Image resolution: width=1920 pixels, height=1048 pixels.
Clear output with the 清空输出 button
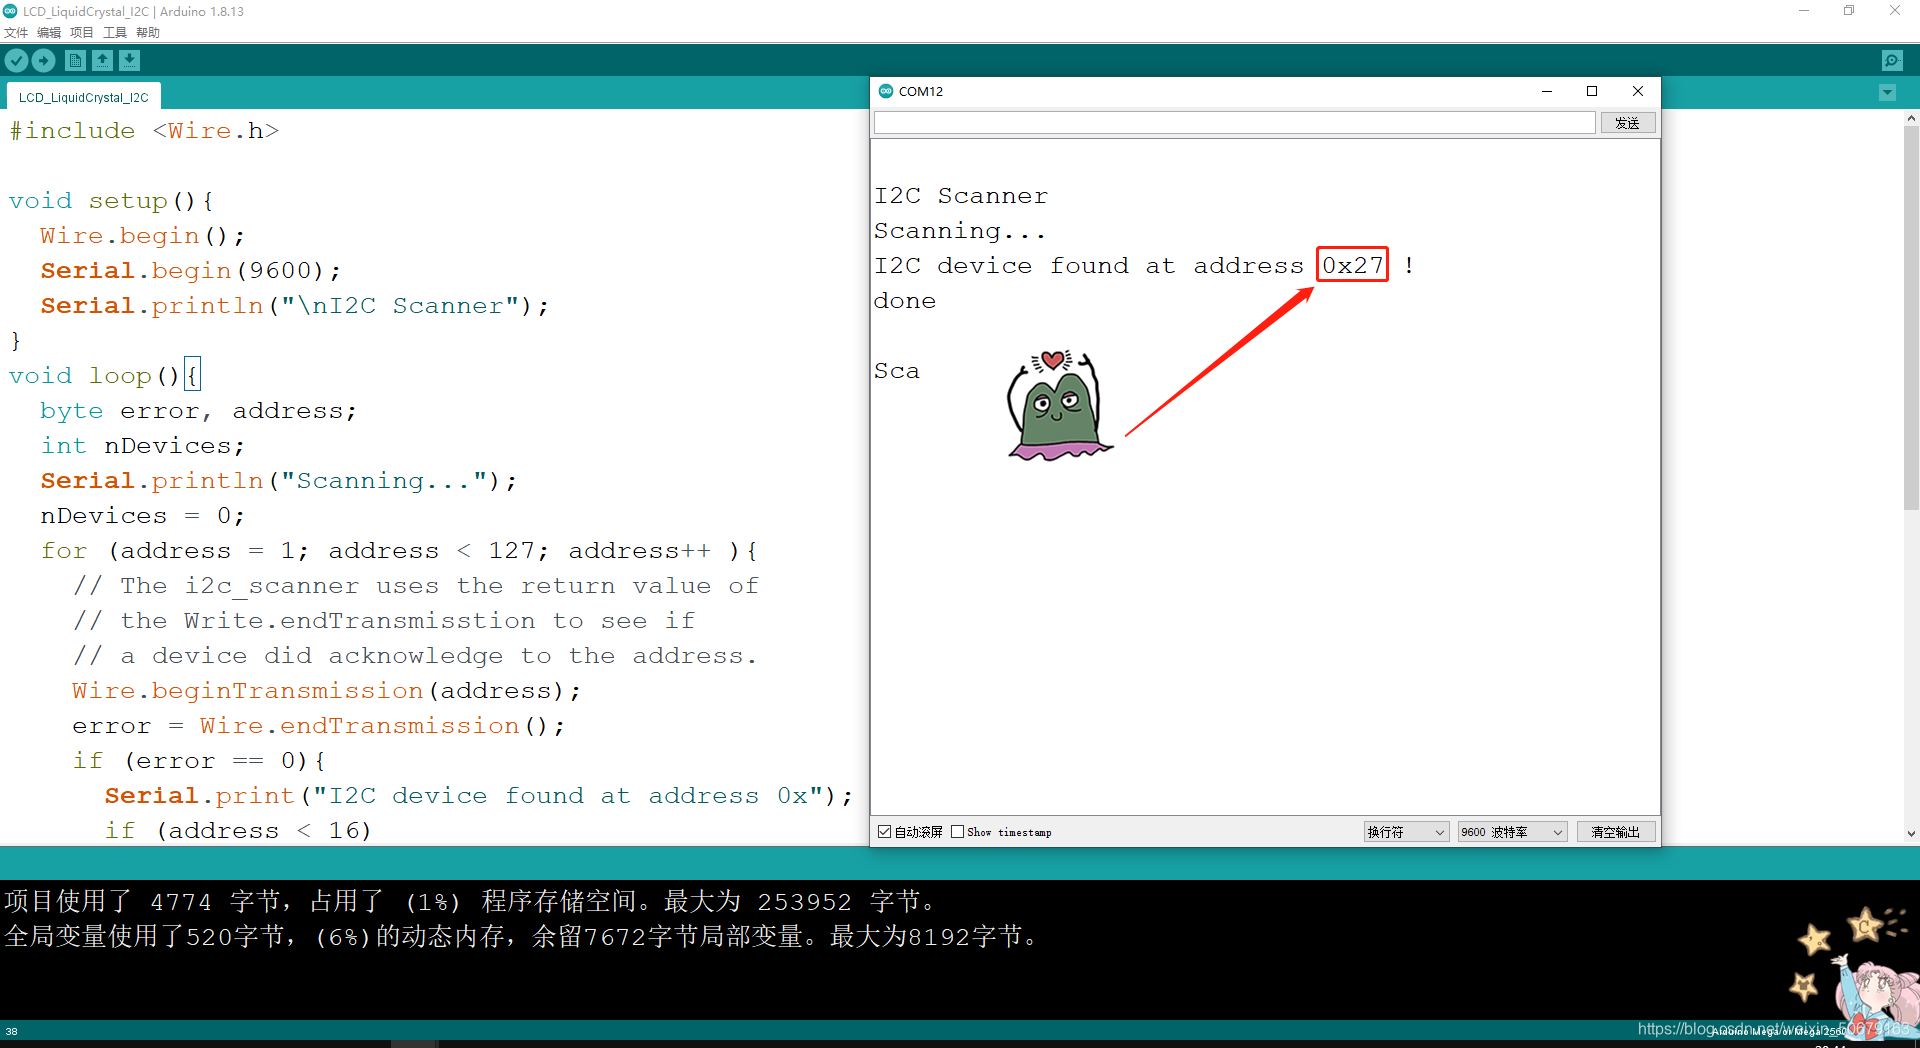tap(1616, 831)
